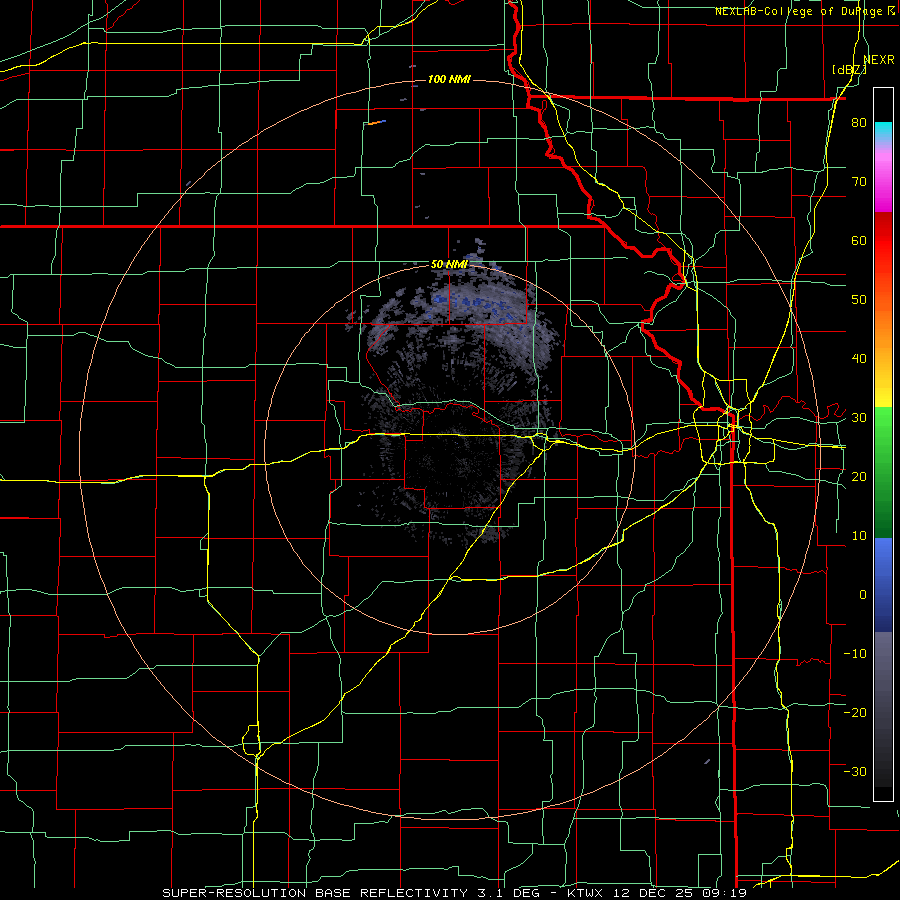Click the green segment of the color bar
The height and width of the screenshot is (900, 900).
[883, 472]
